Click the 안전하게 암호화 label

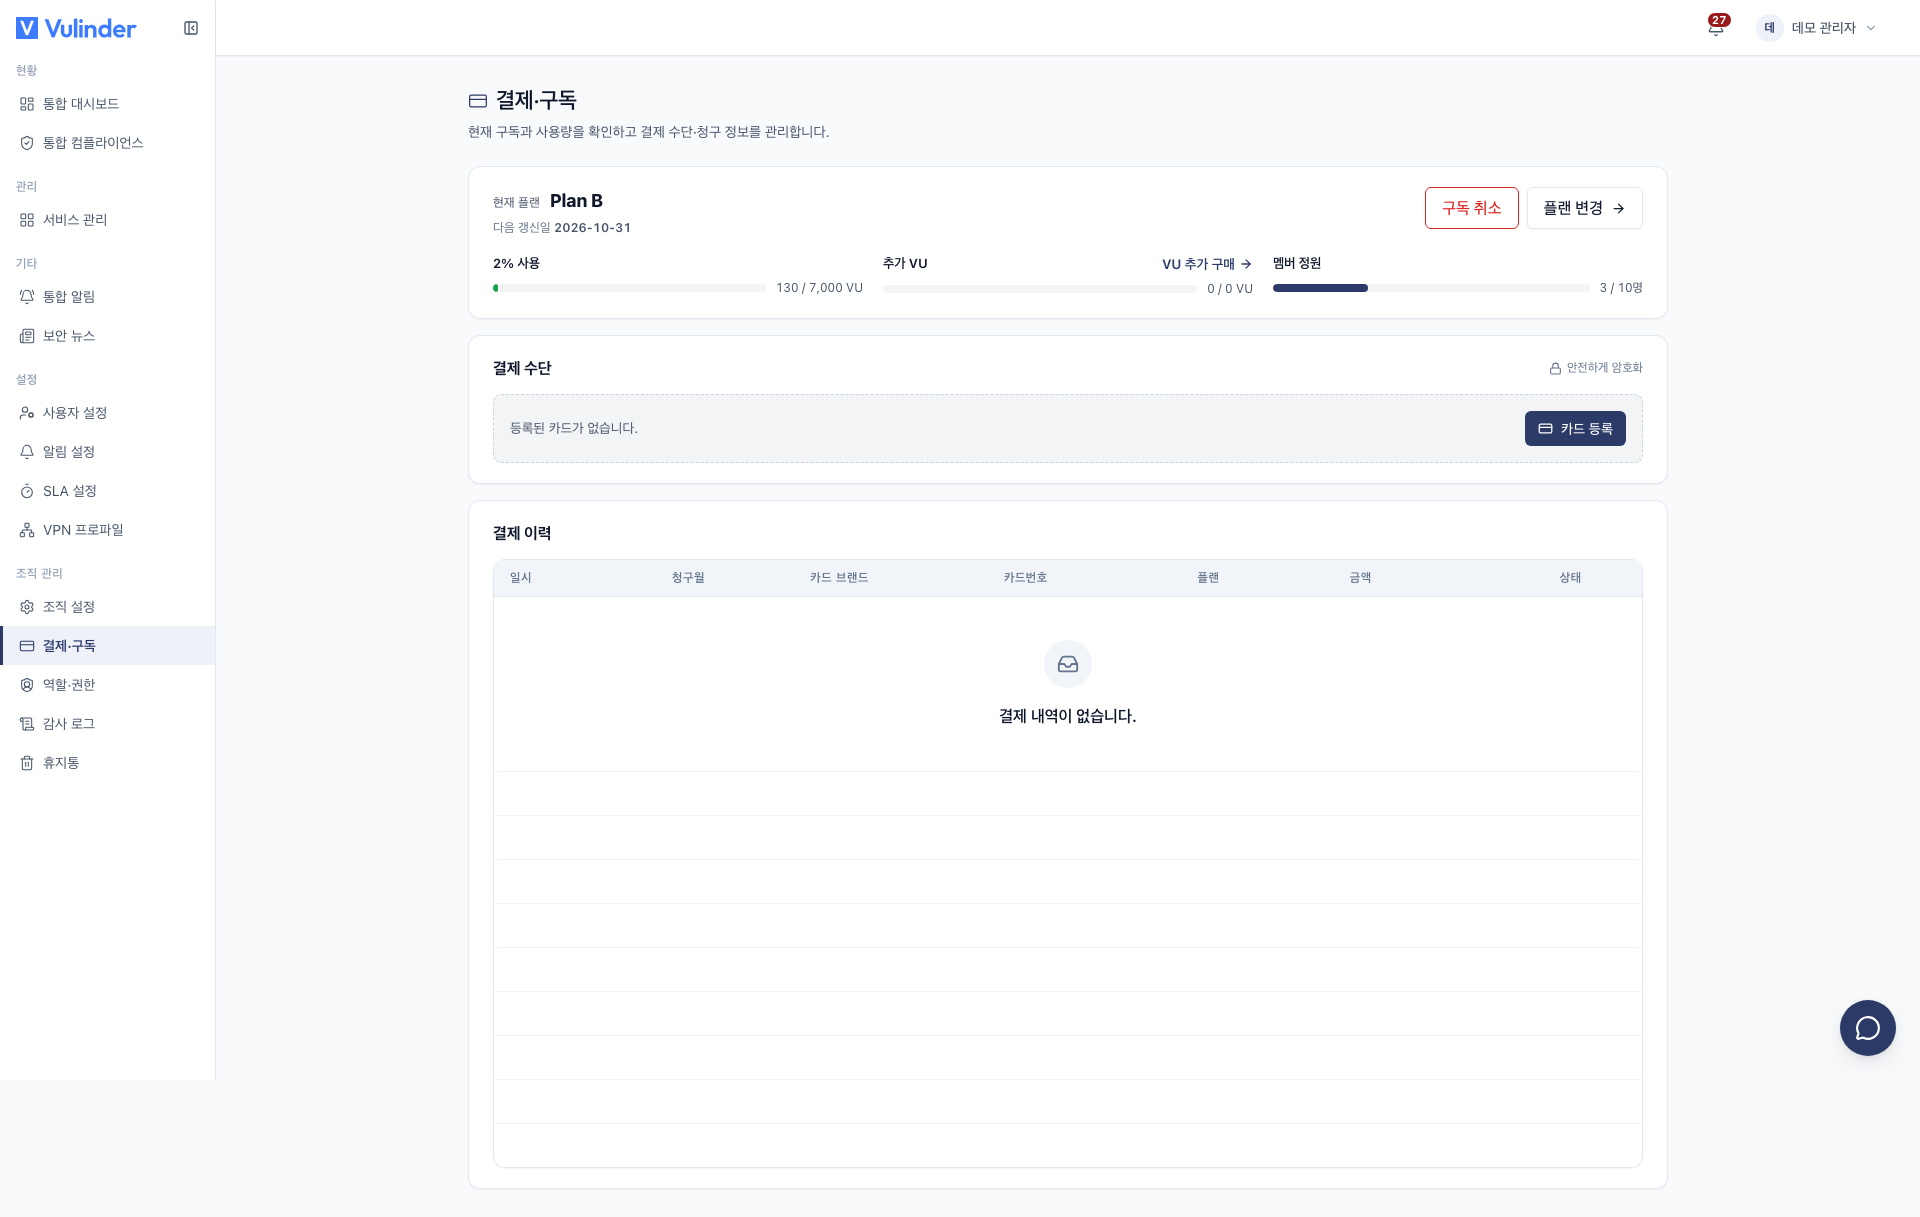[1596, 368]
